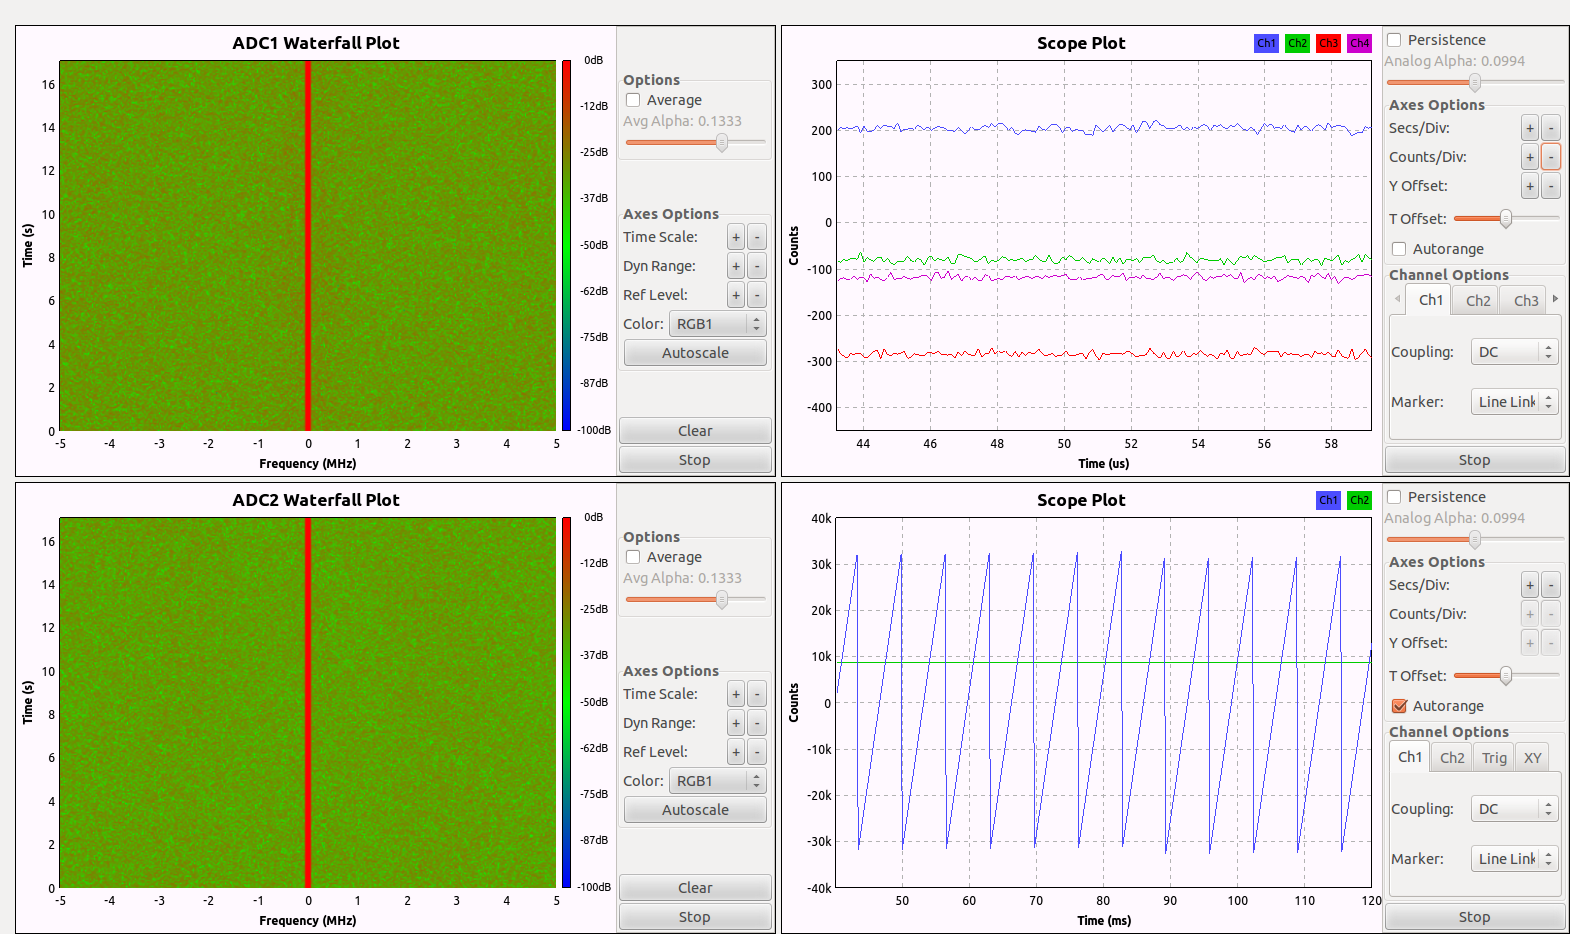Screen dimensions: 1570x934
Task: Increase Y Offset in top scope plot
Action: (1529, 186)
